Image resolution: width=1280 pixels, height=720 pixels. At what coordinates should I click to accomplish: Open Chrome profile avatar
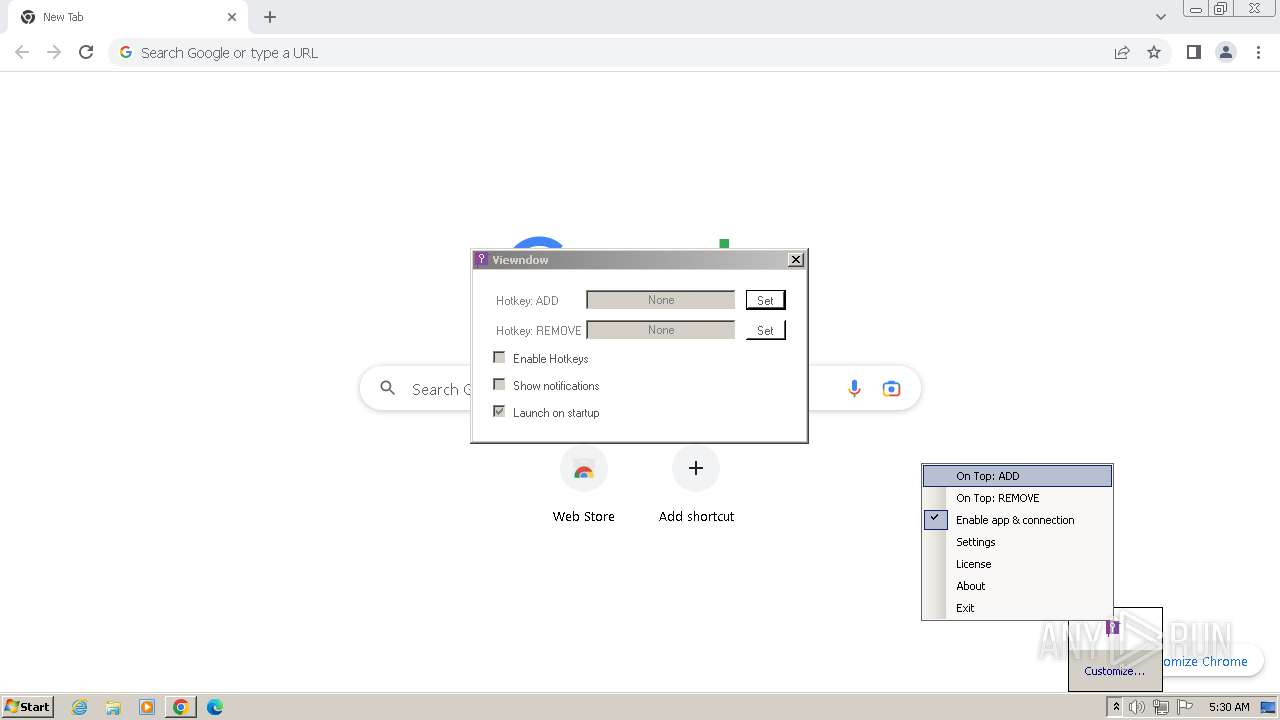[x=1226, y=53]
